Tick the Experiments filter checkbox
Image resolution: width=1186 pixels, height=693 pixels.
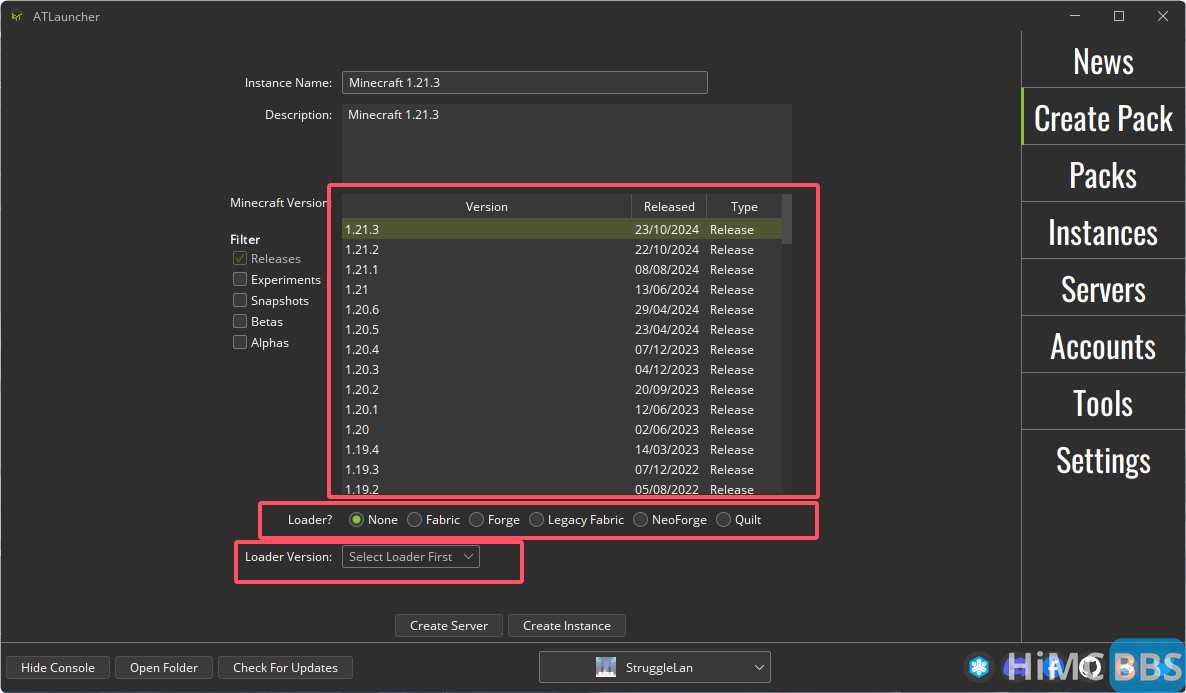point(240,280)
